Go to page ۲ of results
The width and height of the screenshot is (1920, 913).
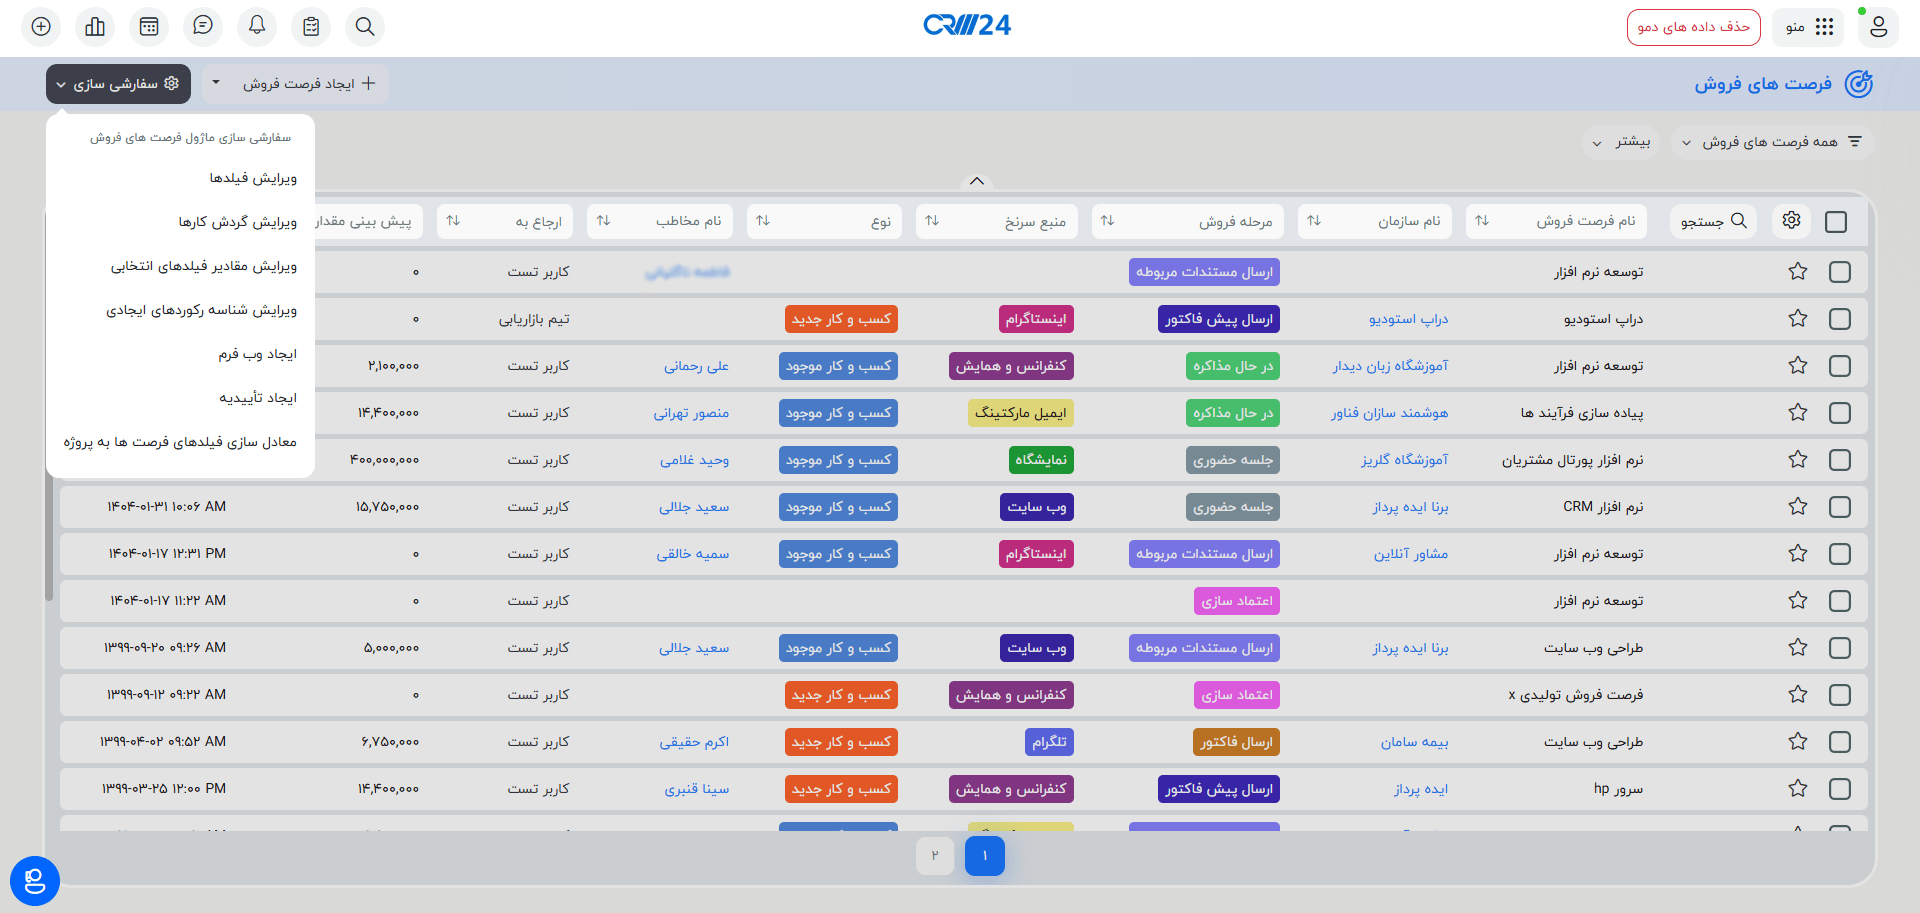pos(935,856)
